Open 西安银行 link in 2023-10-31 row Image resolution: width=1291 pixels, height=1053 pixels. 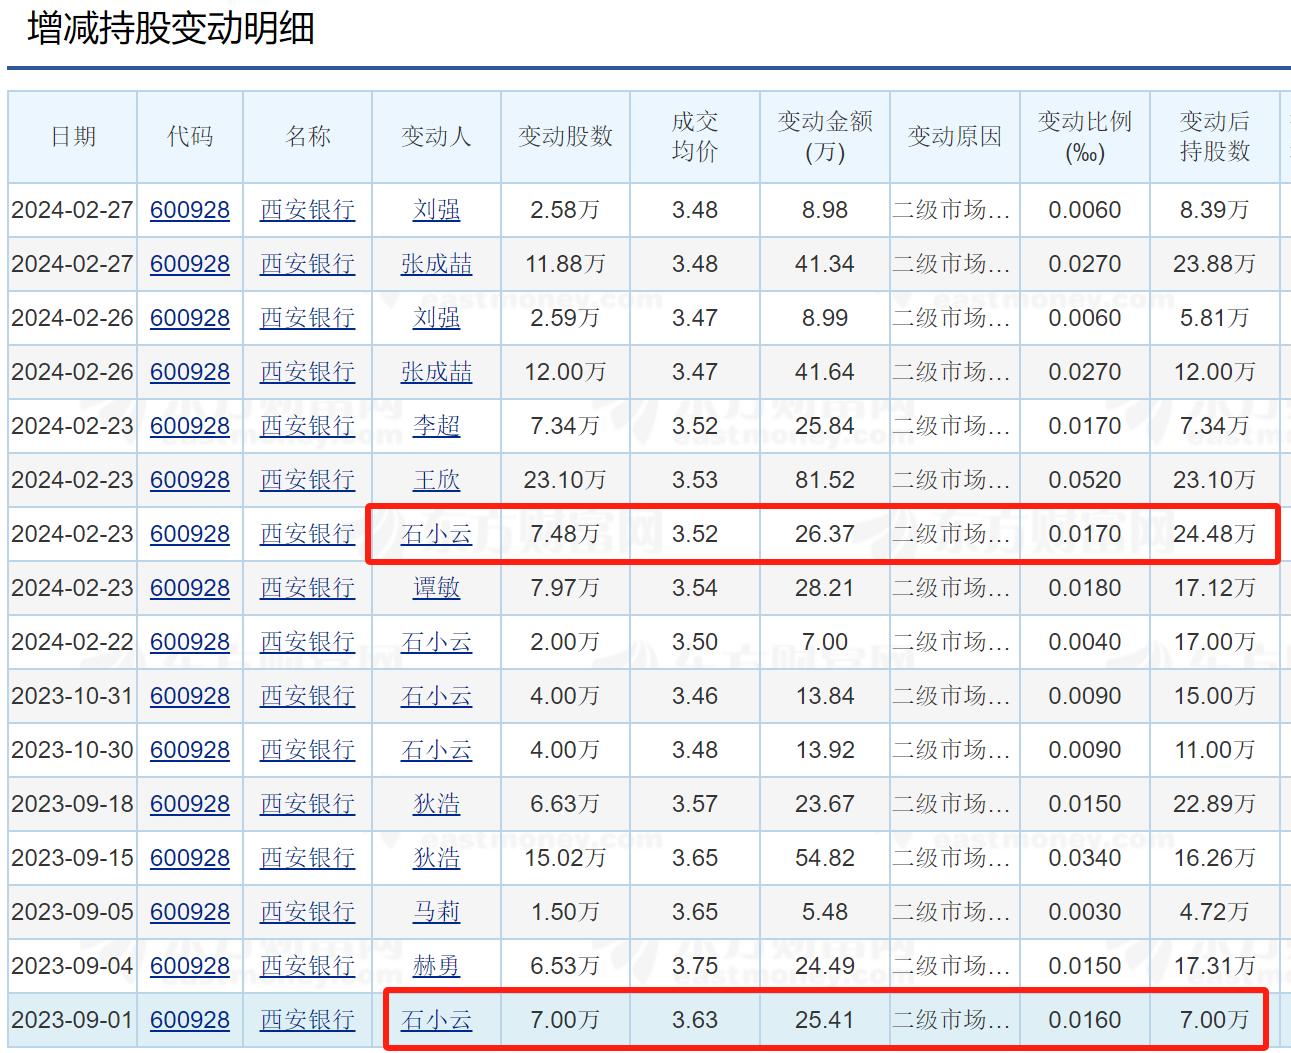(307, 696)
